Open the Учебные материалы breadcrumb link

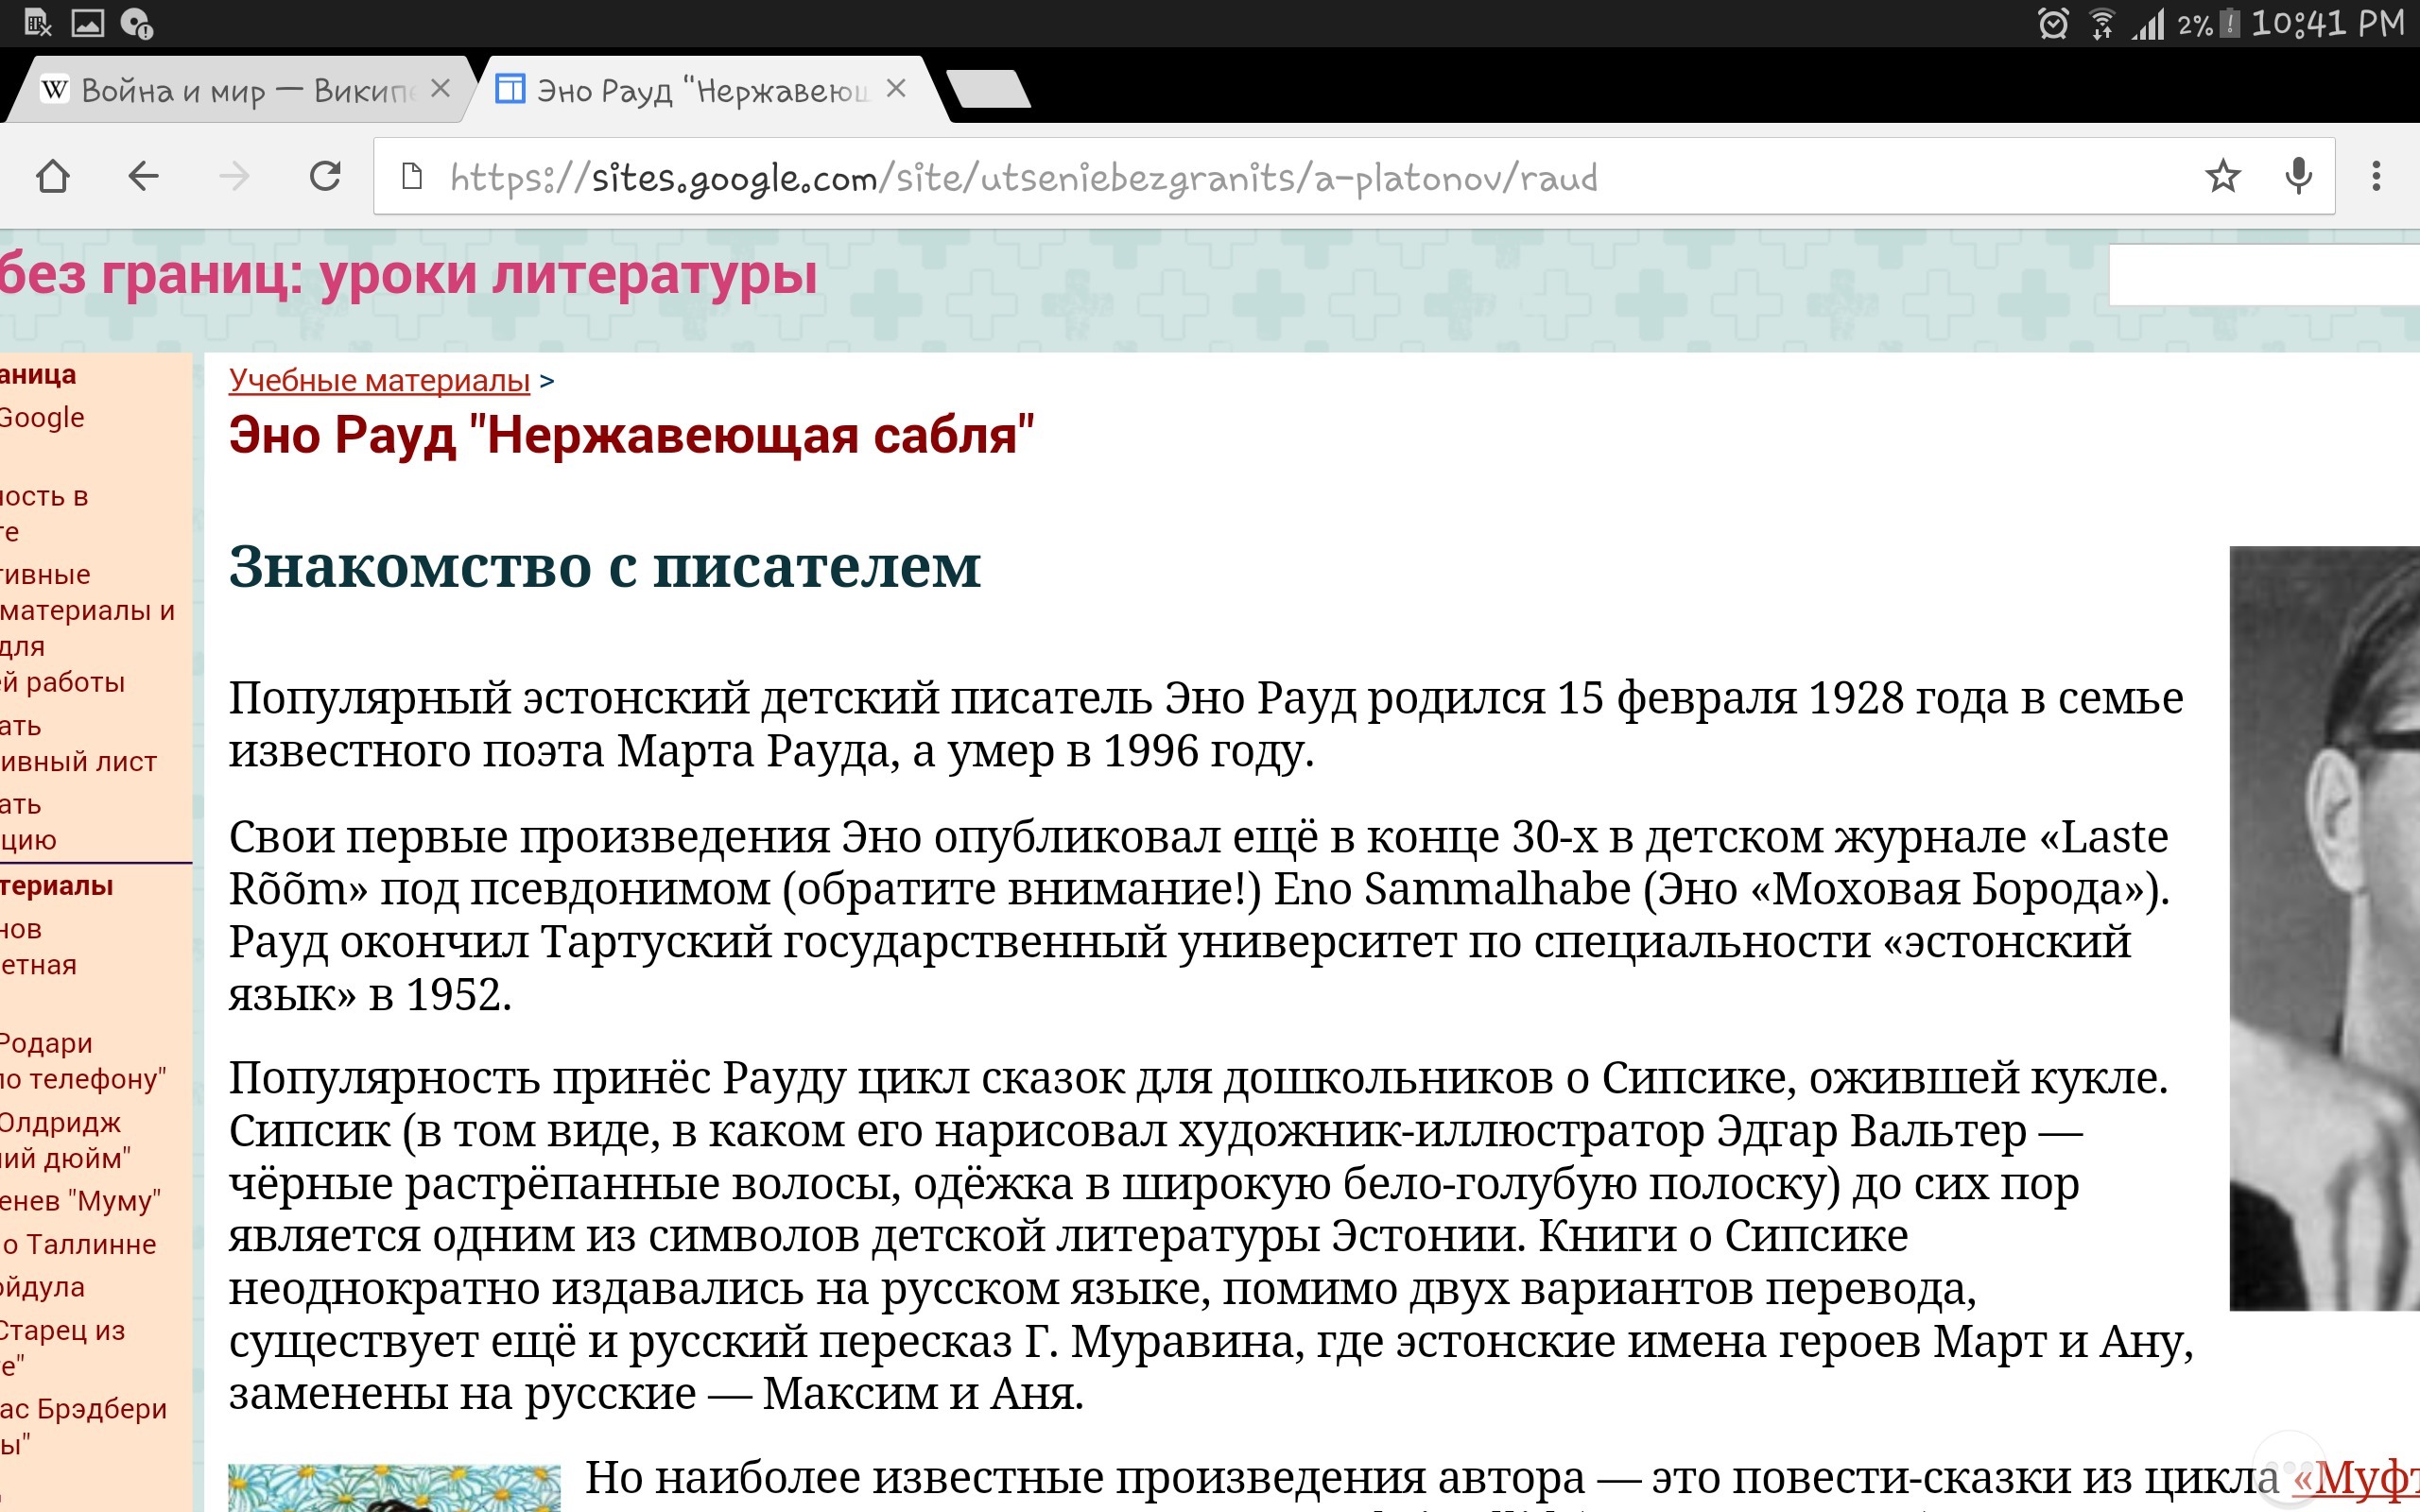click(379, 381)
